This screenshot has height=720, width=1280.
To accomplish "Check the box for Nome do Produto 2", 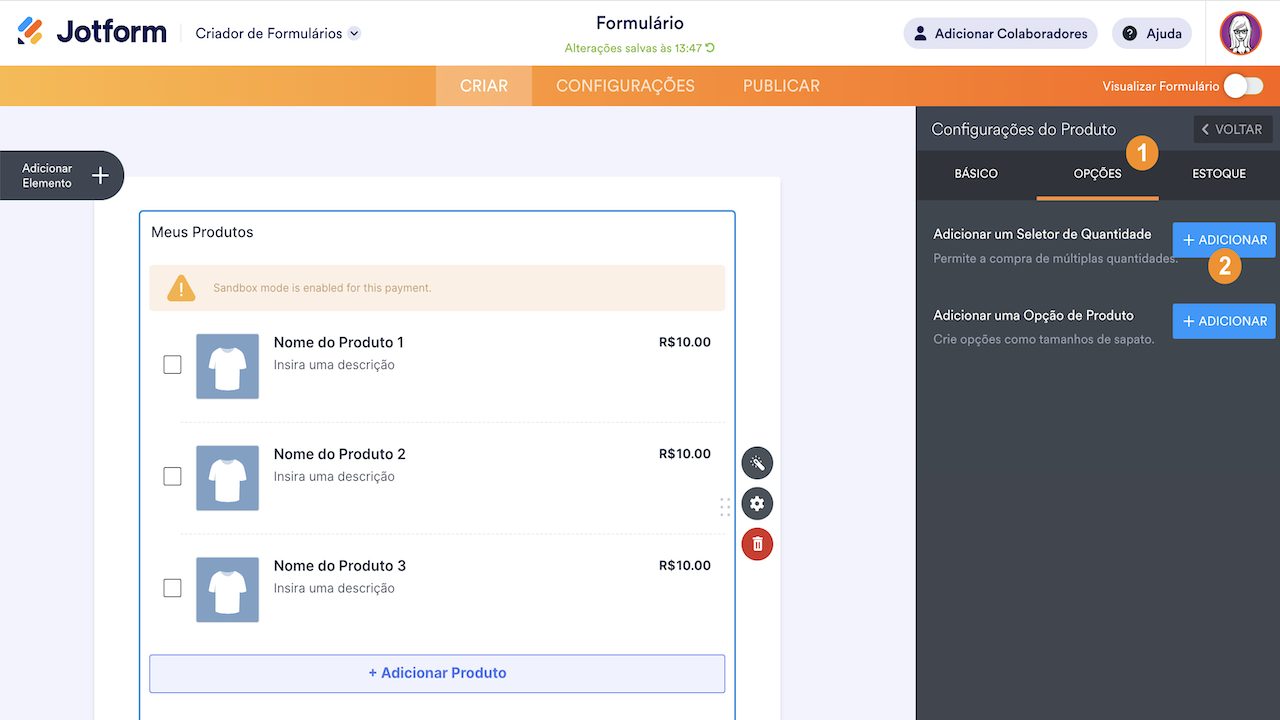I will point(172,476).
